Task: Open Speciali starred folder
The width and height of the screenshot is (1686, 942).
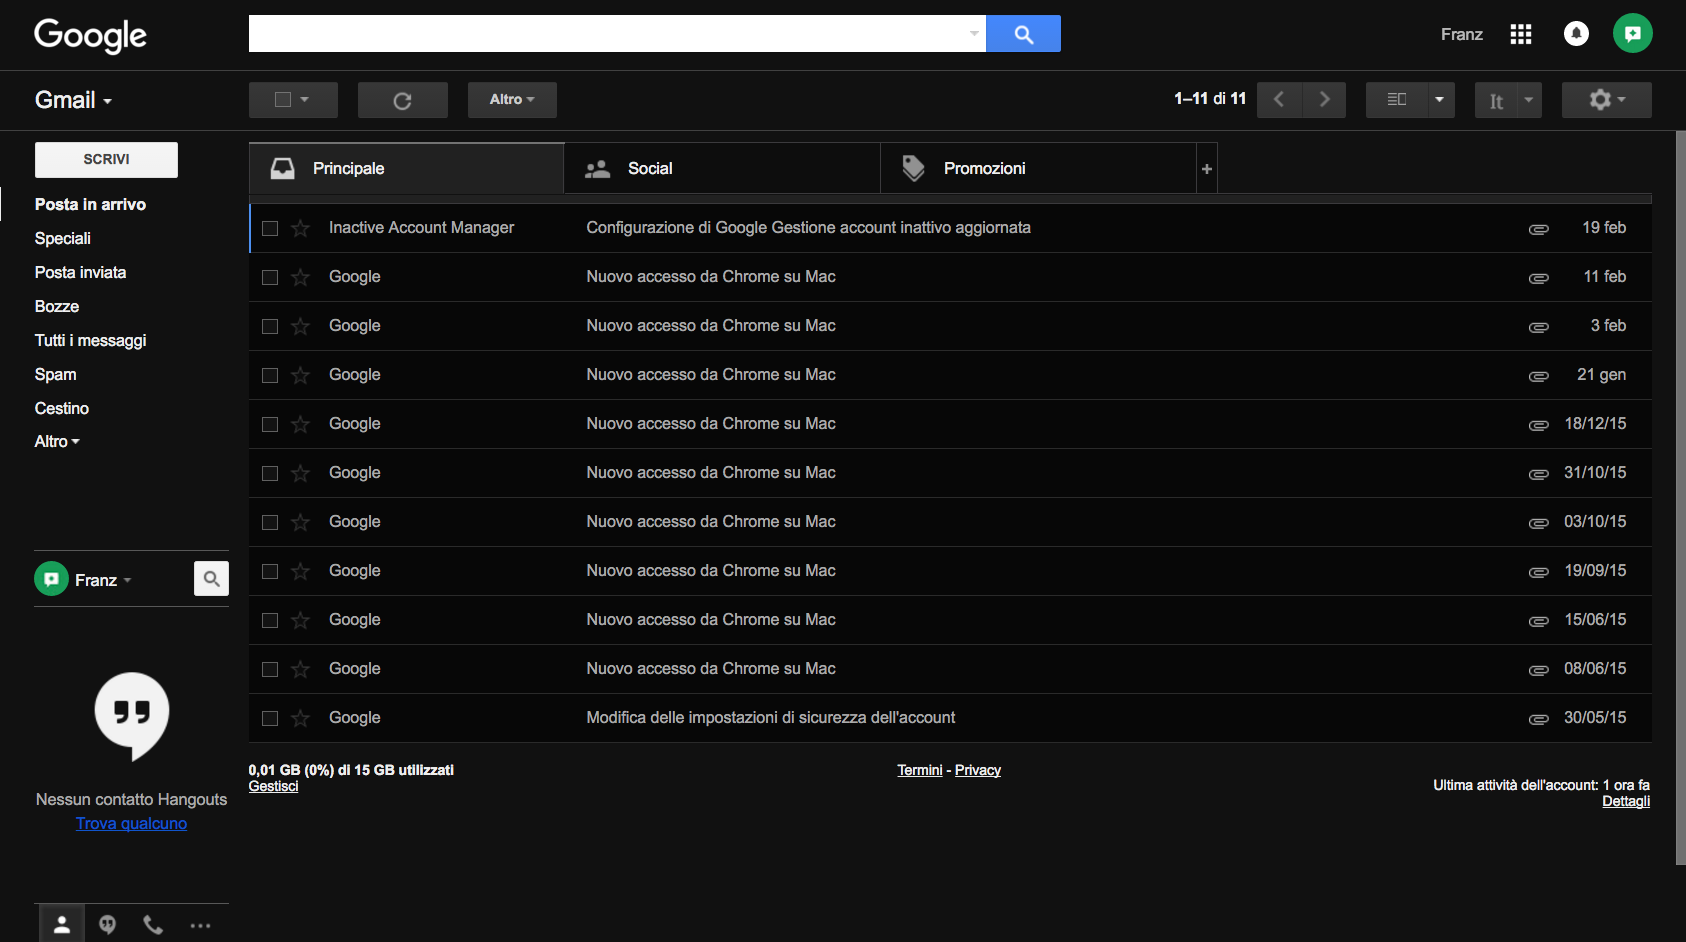Action: (63, 238)
